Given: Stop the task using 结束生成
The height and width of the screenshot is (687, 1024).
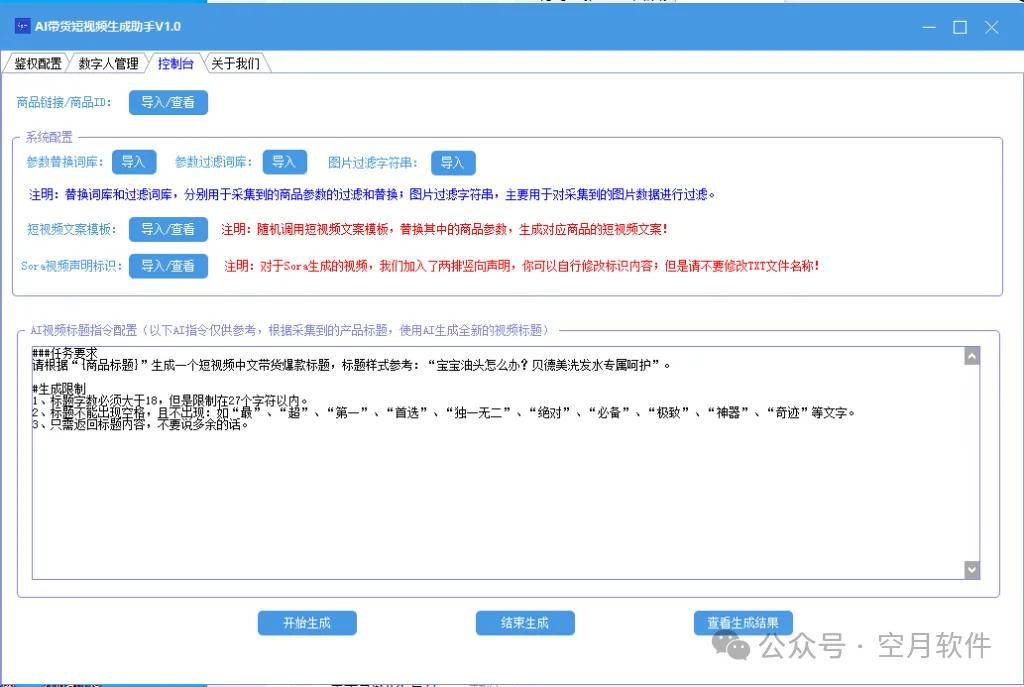Looking at the screenshot, I should click(x=525, y=623).
